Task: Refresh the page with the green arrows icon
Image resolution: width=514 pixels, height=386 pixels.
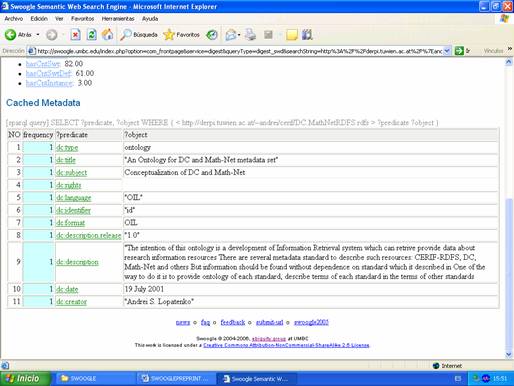Action: [x=92, y=35]
